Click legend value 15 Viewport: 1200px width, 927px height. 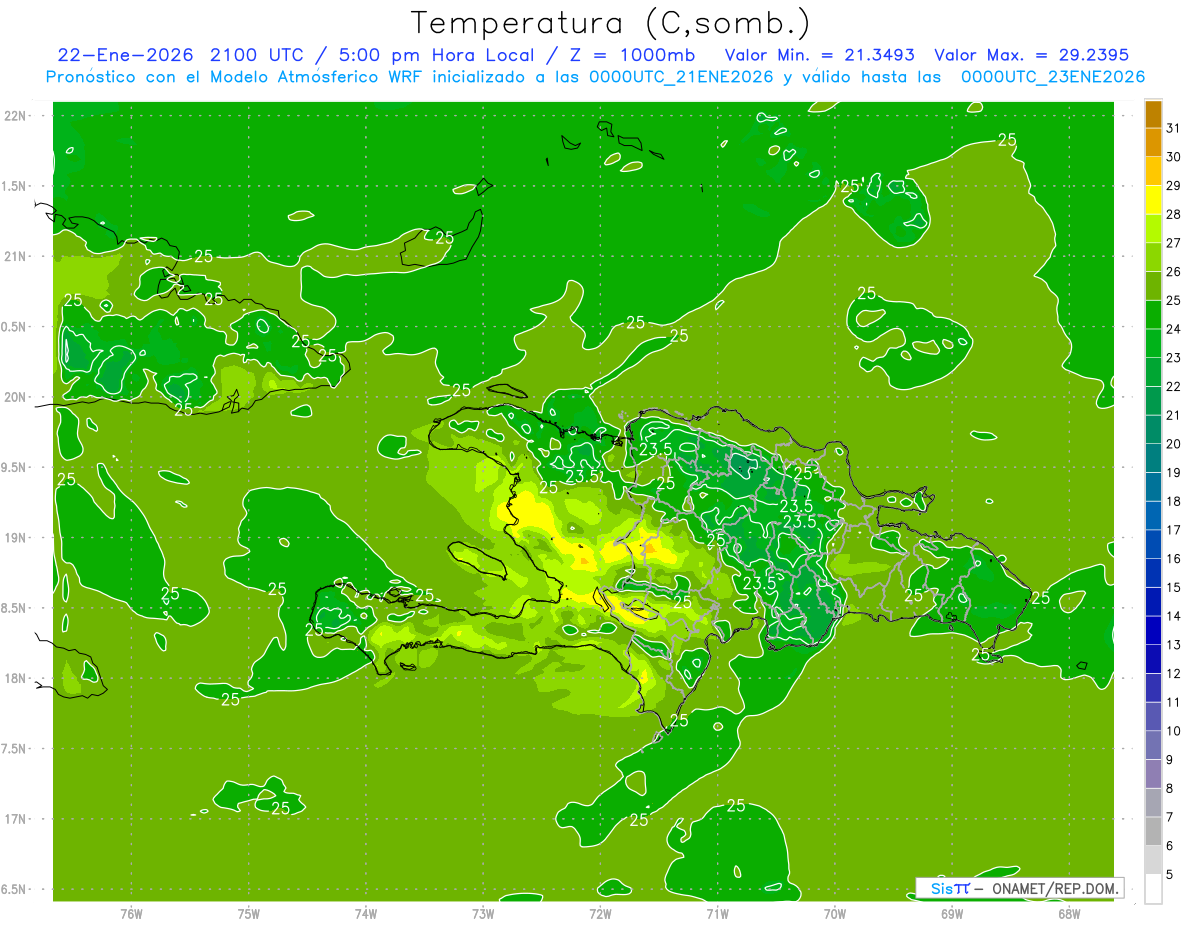click(x=1174, y=587)
